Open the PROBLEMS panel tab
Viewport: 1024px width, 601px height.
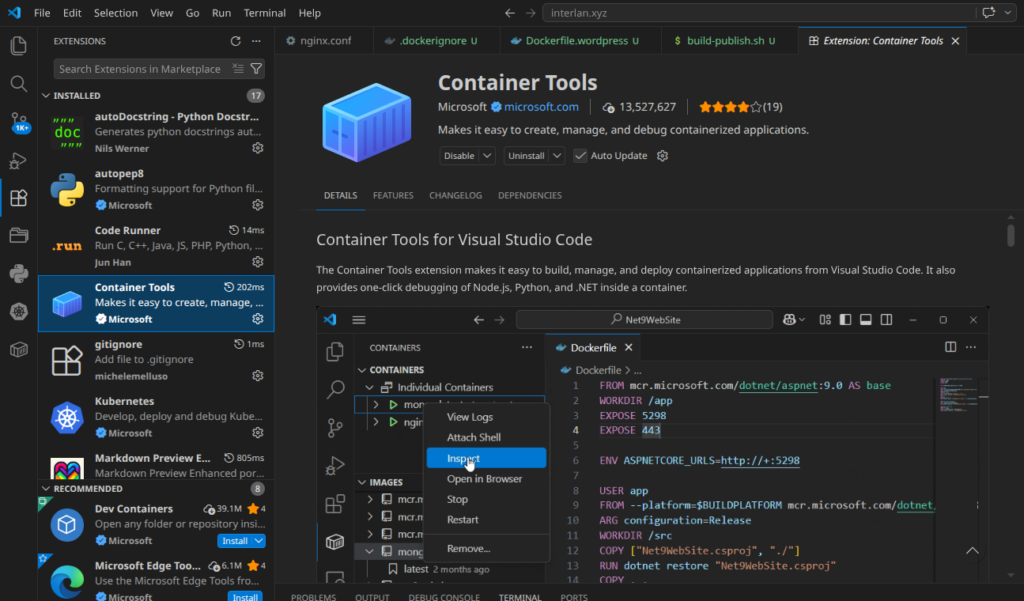click(313, 597)
